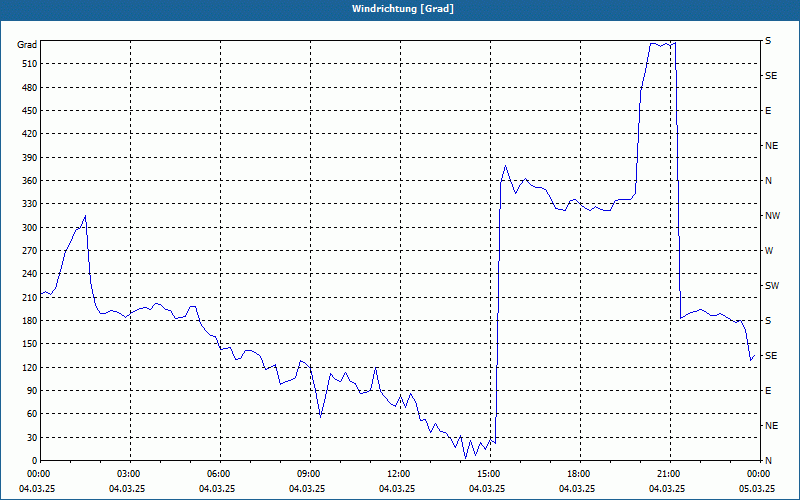The image size is (800, 500).
Task: Select the 04.03.25 date under 03:00
Action: [x=127, y=489]
